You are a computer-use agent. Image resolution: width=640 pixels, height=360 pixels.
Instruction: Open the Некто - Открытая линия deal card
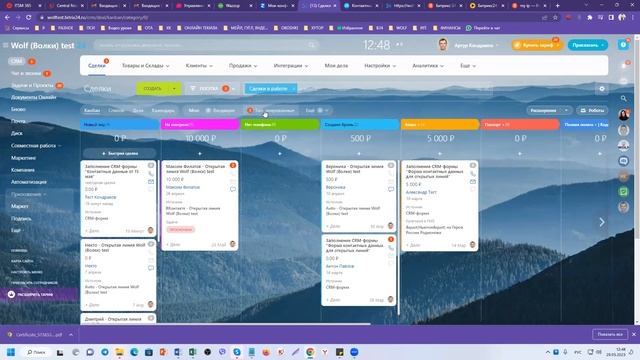tap(118, 274)
